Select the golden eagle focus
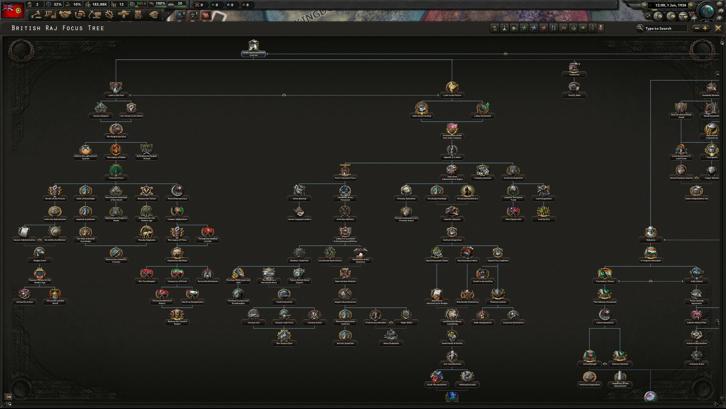This screenshot has width=726, height=409. click(x=452, y=88)
